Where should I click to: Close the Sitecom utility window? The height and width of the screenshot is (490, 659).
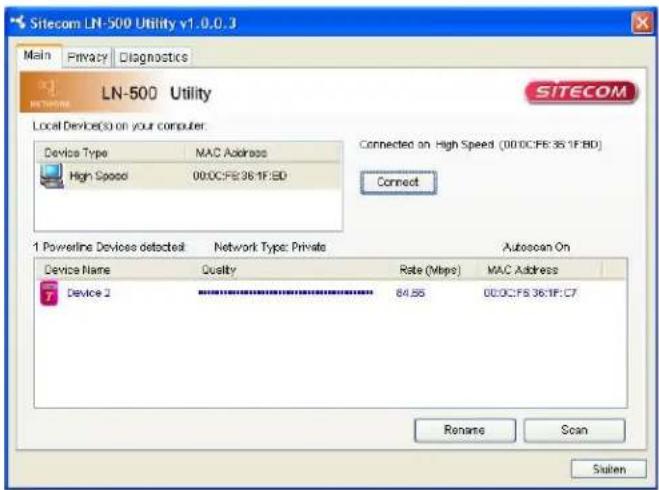pyautogui.click(x=642, y=22)
